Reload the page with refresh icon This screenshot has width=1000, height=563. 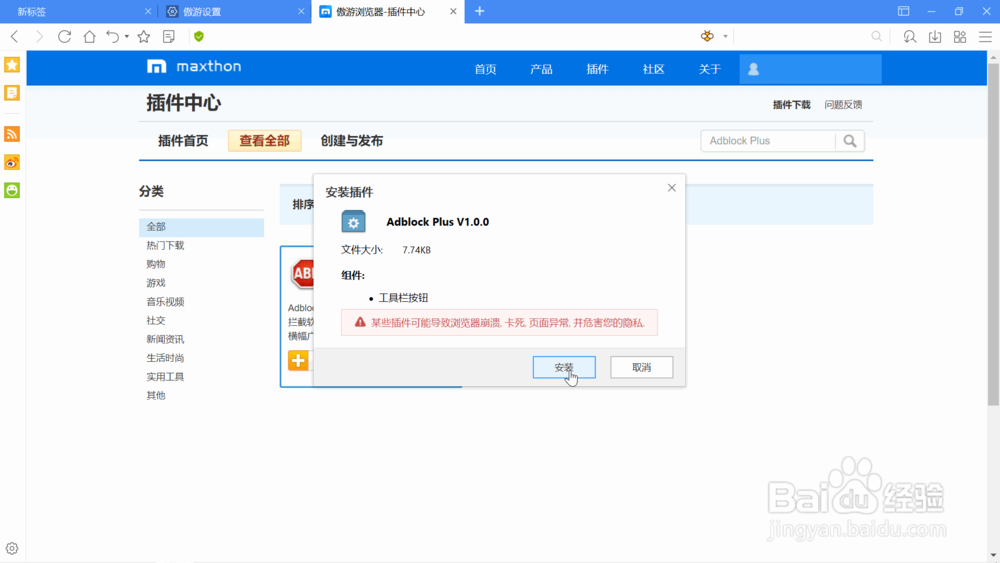64,36
